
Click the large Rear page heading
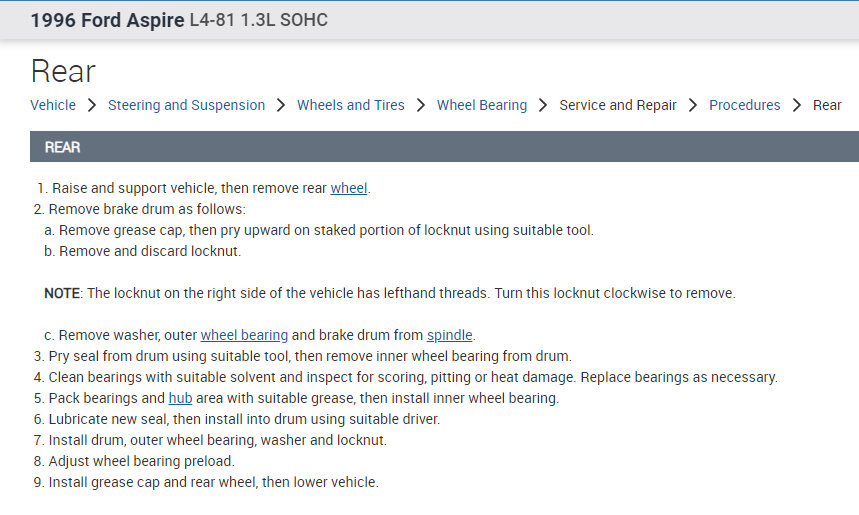[63, 71]
